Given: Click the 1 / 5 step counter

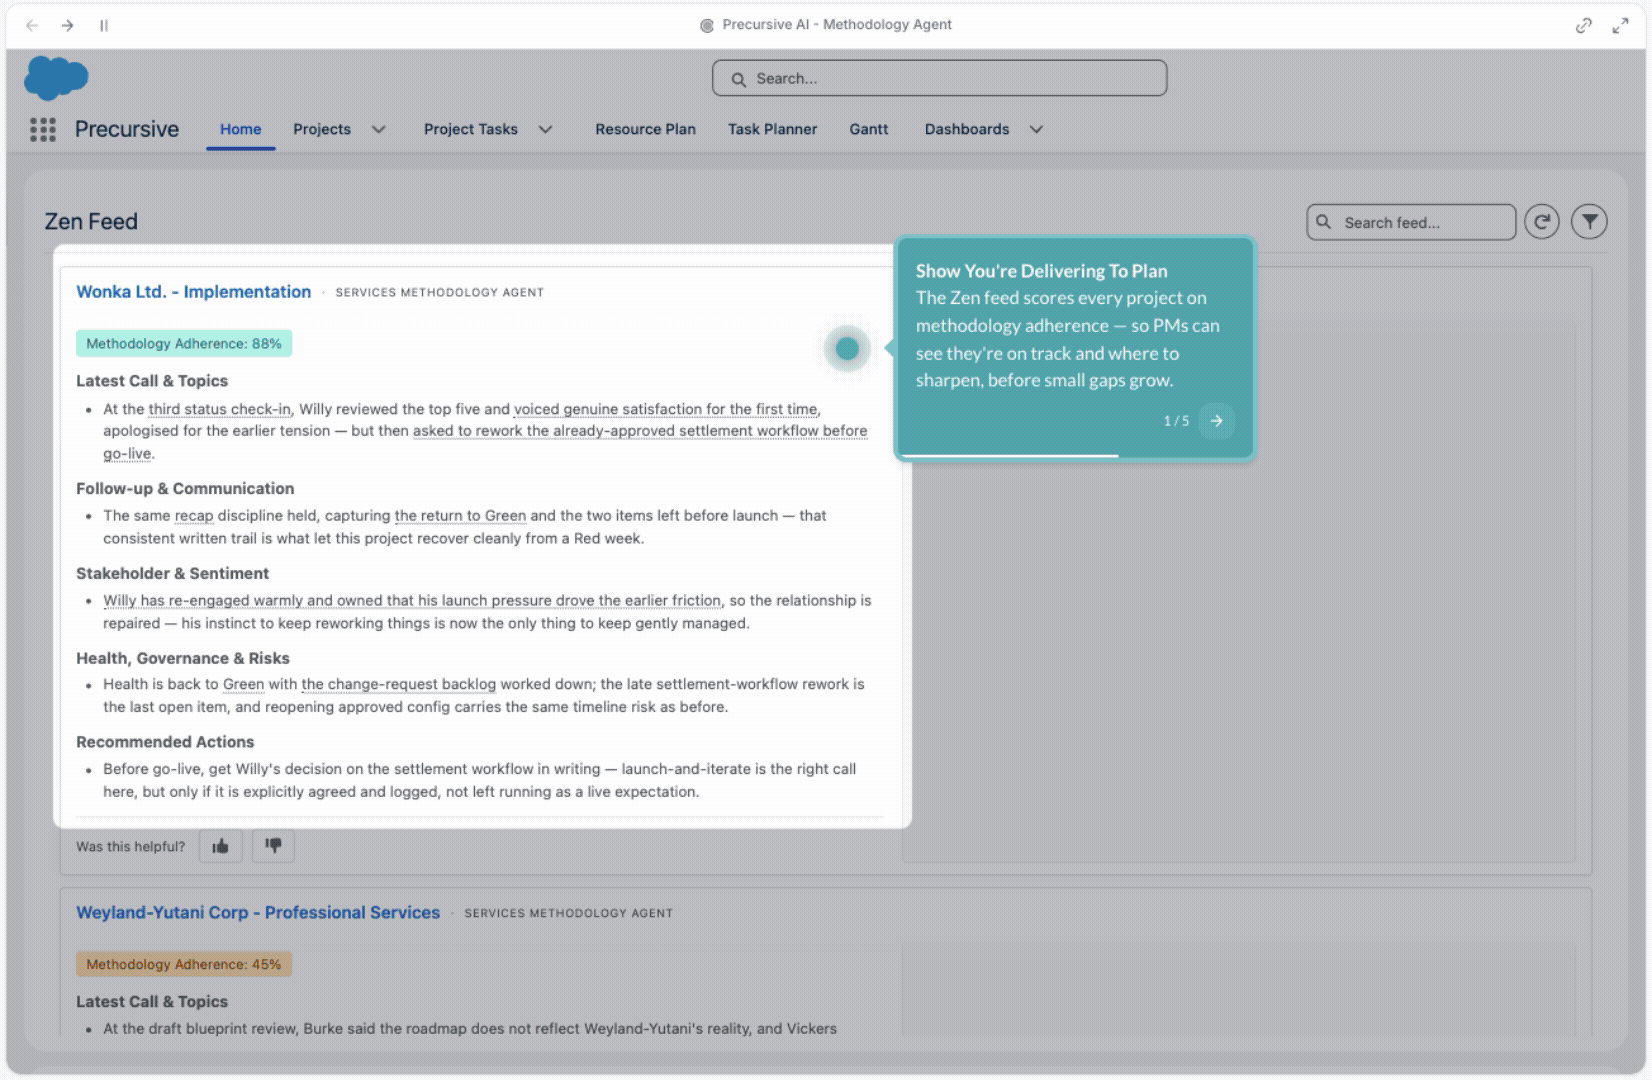Looking at the screenshot, I should pyautogui.click(x=1176, y=421).
